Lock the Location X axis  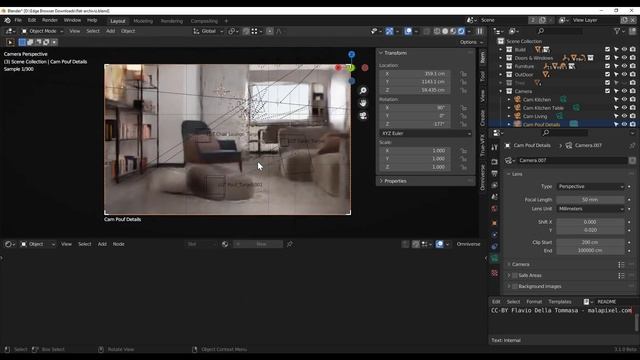click(463, 74)
